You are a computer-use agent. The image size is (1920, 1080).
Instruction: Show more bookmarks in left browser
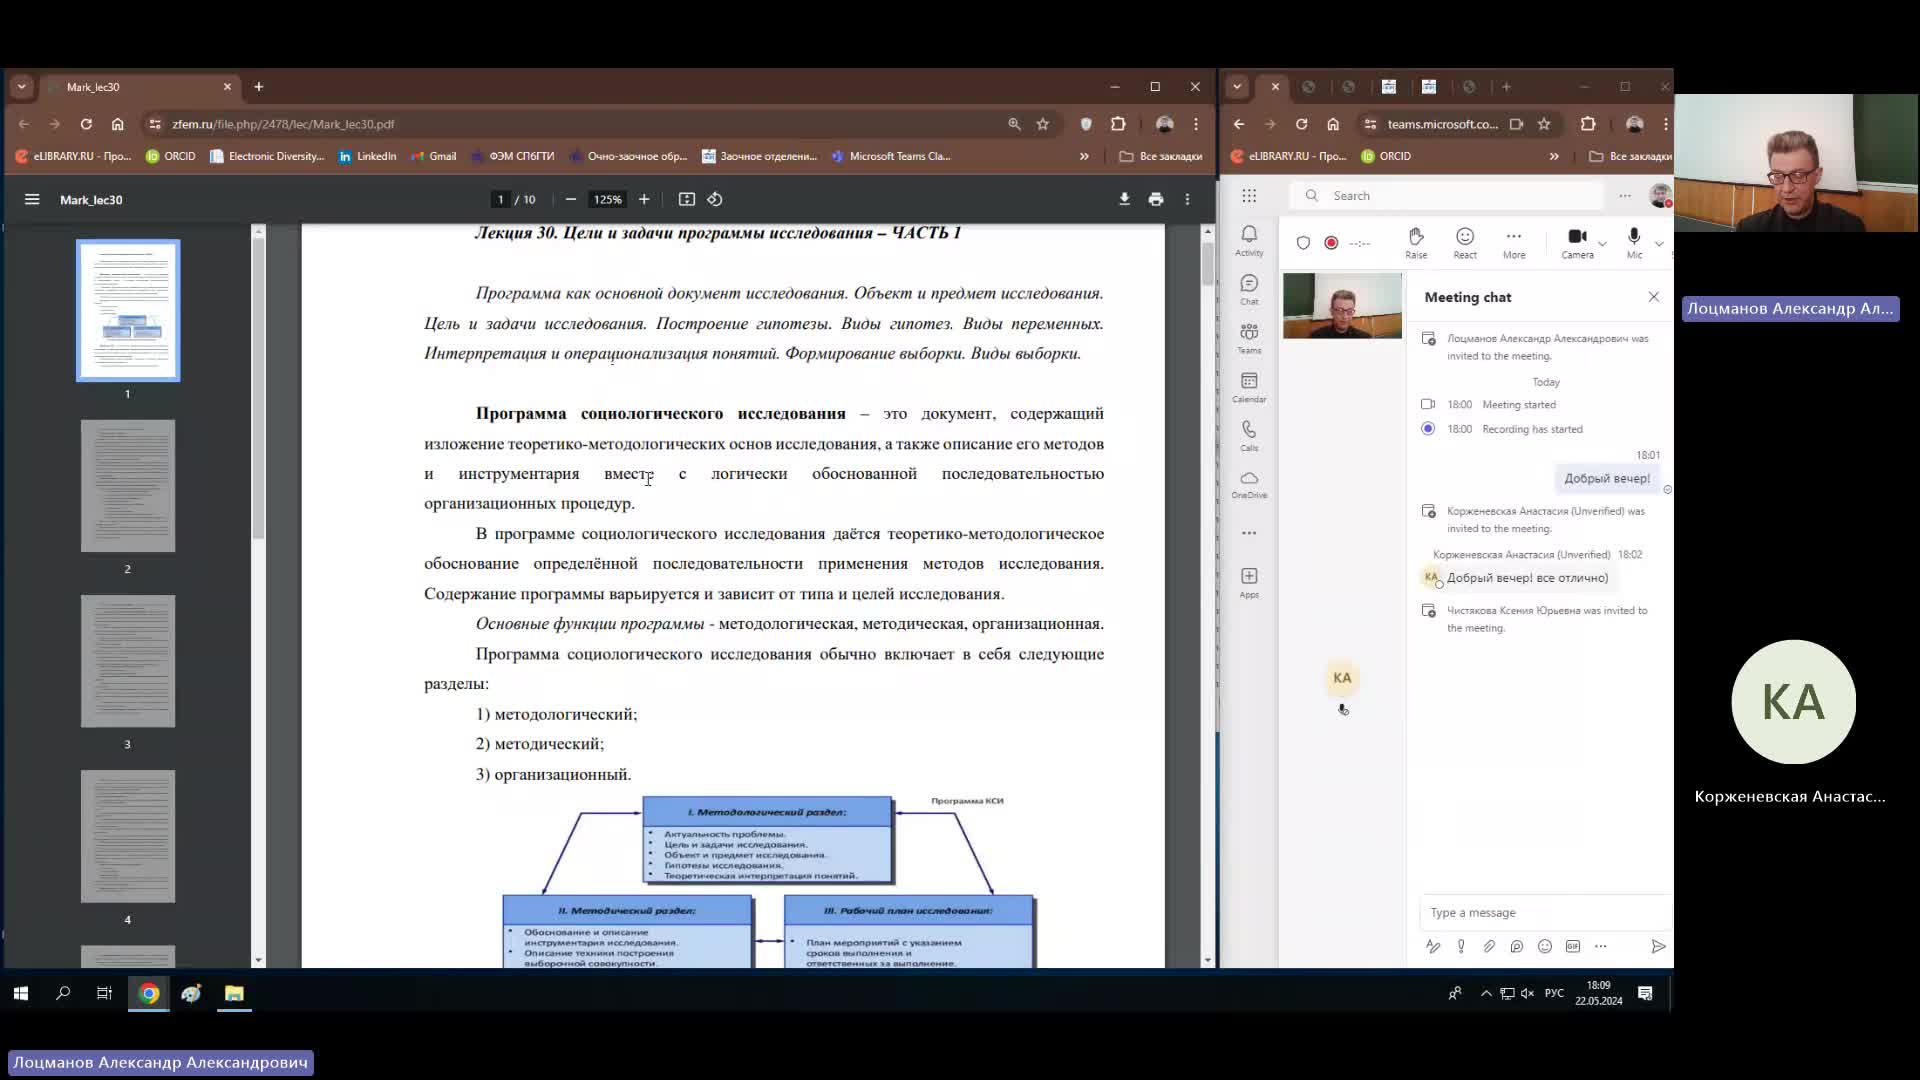point(1084,156)
